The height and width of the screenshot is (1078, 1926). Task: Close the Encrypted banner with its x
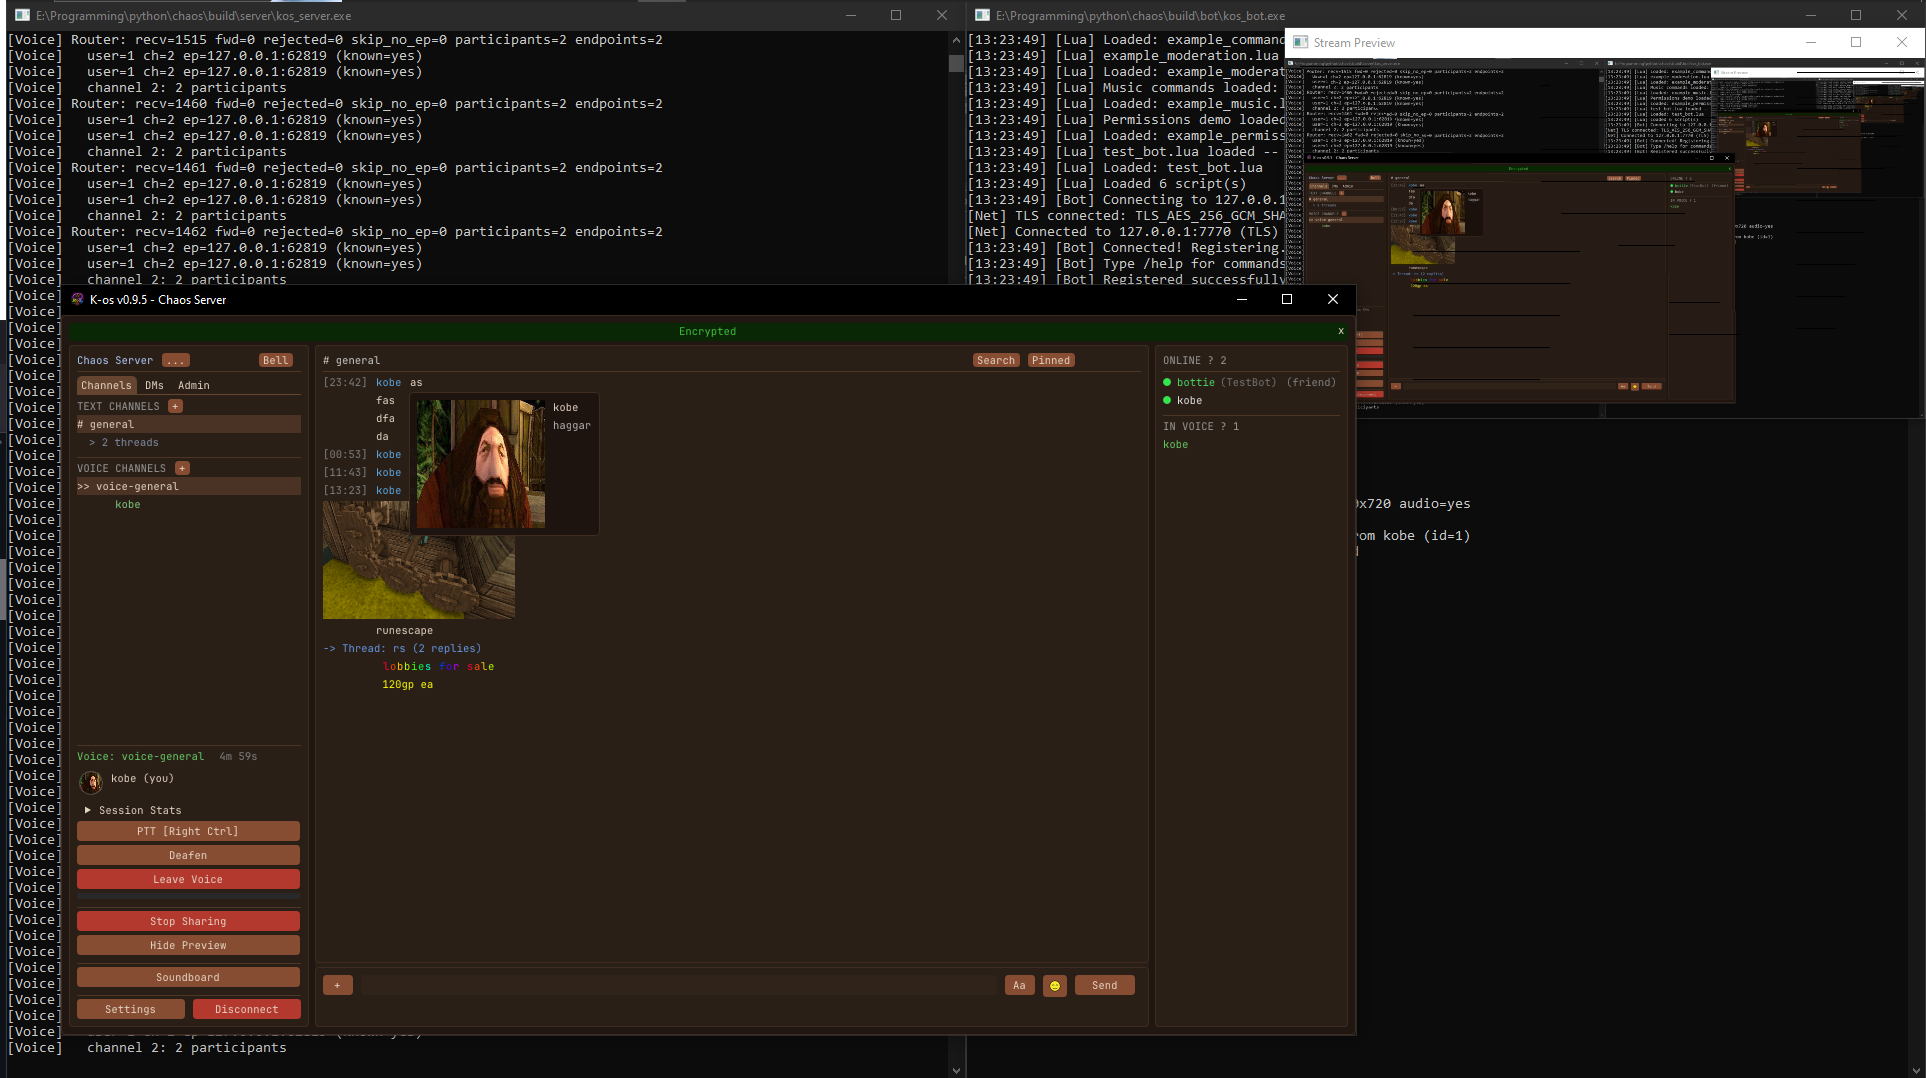pos(1341,332)
